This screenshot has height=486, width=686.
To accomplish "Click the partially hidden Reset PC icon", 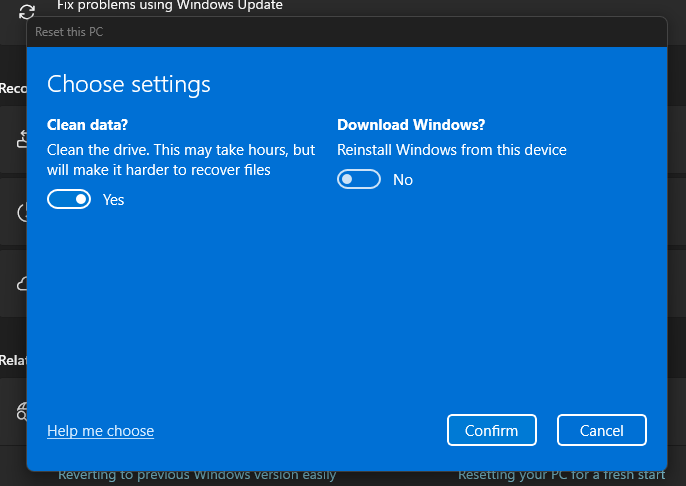I will [x=22, y=140].
